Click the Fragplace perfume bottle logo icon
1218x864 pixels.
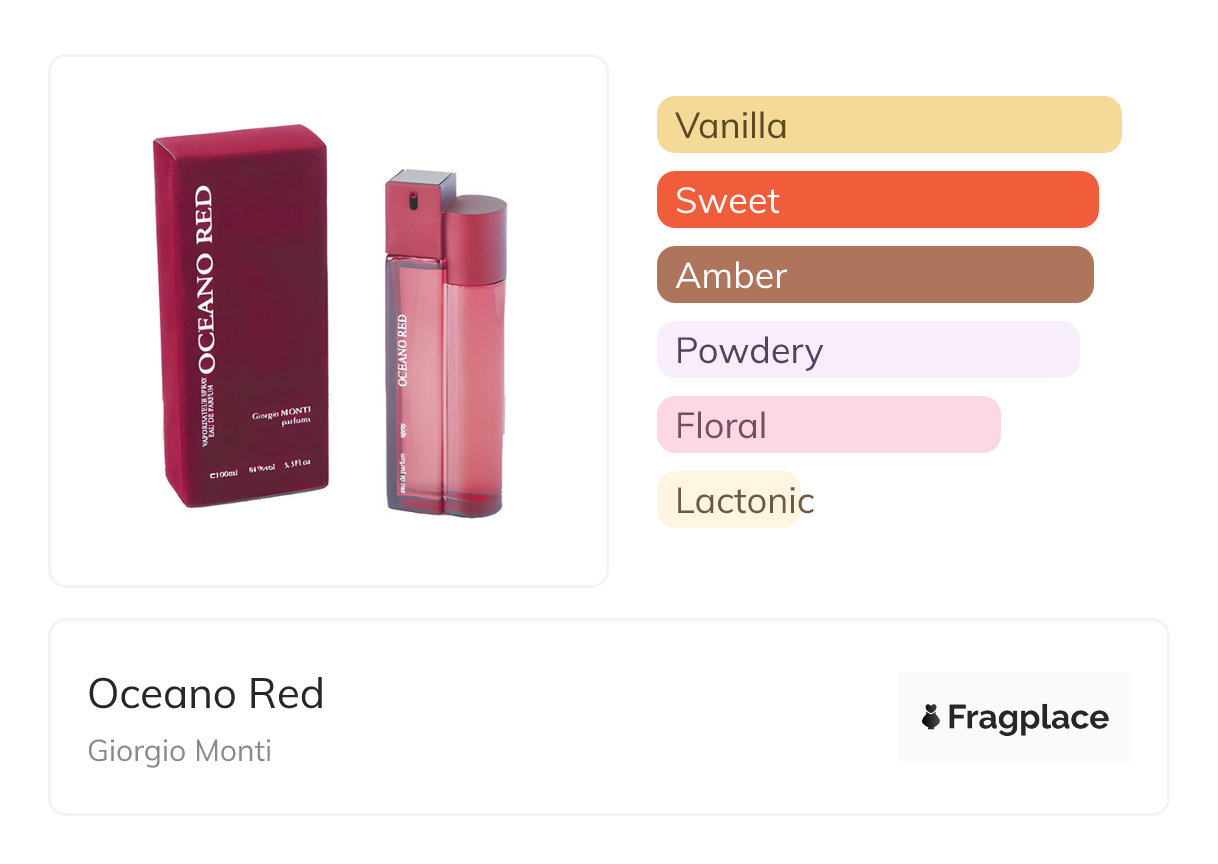[931, 717]
